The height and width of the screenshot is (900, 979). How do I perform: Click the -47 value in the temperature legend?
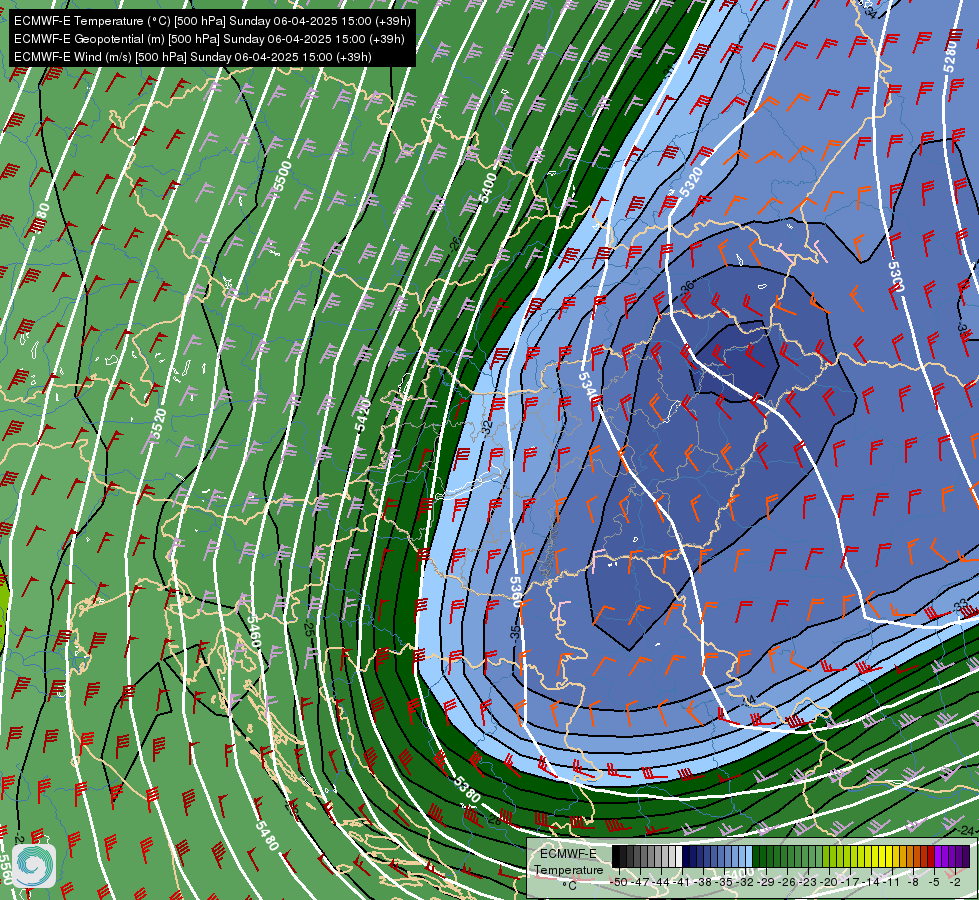point(640,882)
